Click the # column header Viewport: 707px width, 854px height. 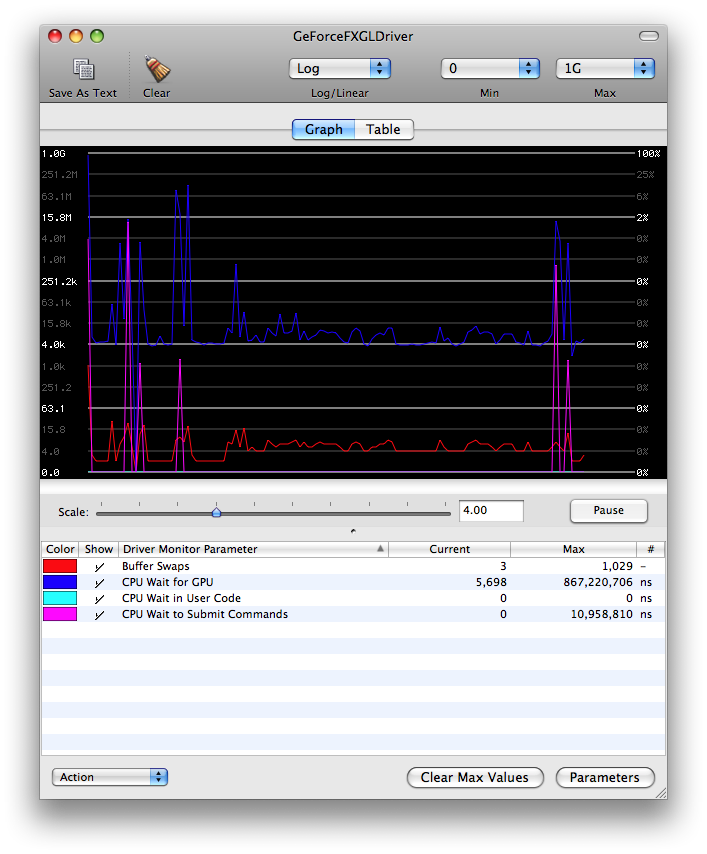point(651,549)
